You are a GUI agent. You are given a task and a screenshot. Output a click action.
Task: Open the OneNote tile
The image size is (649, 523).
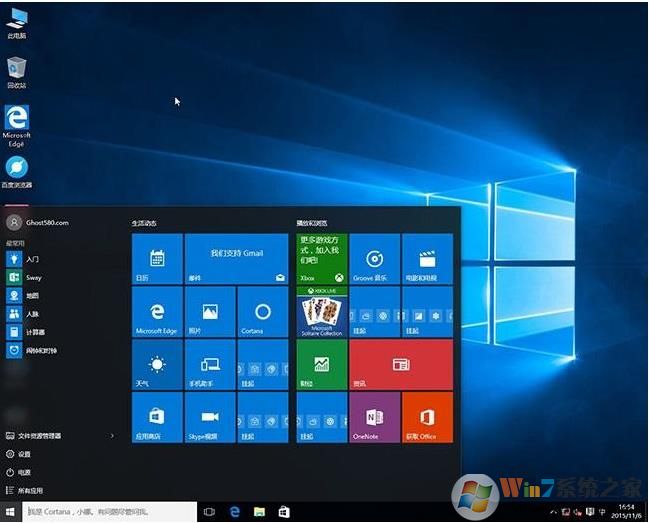click(x=374, y=417)
